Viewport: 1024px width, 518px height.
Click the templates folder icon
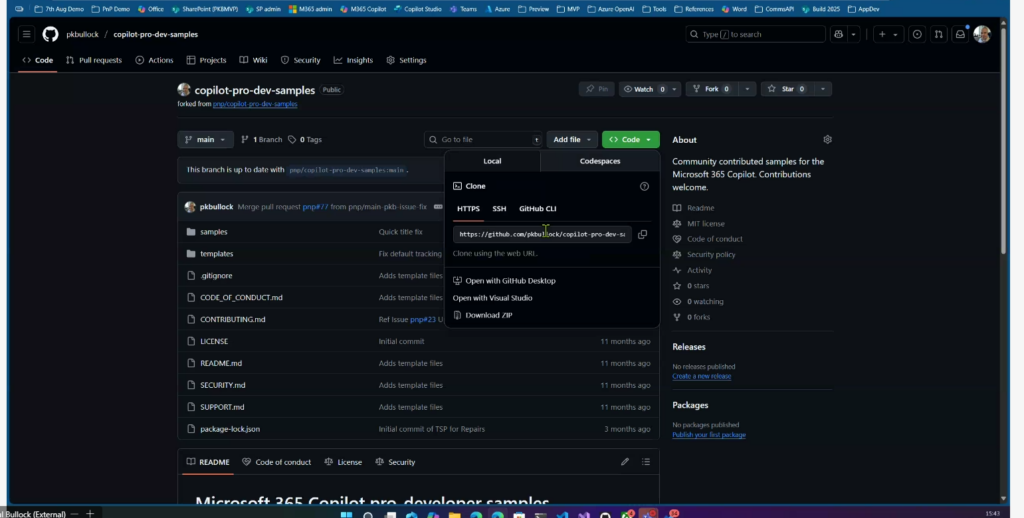(x=191, y=253)
